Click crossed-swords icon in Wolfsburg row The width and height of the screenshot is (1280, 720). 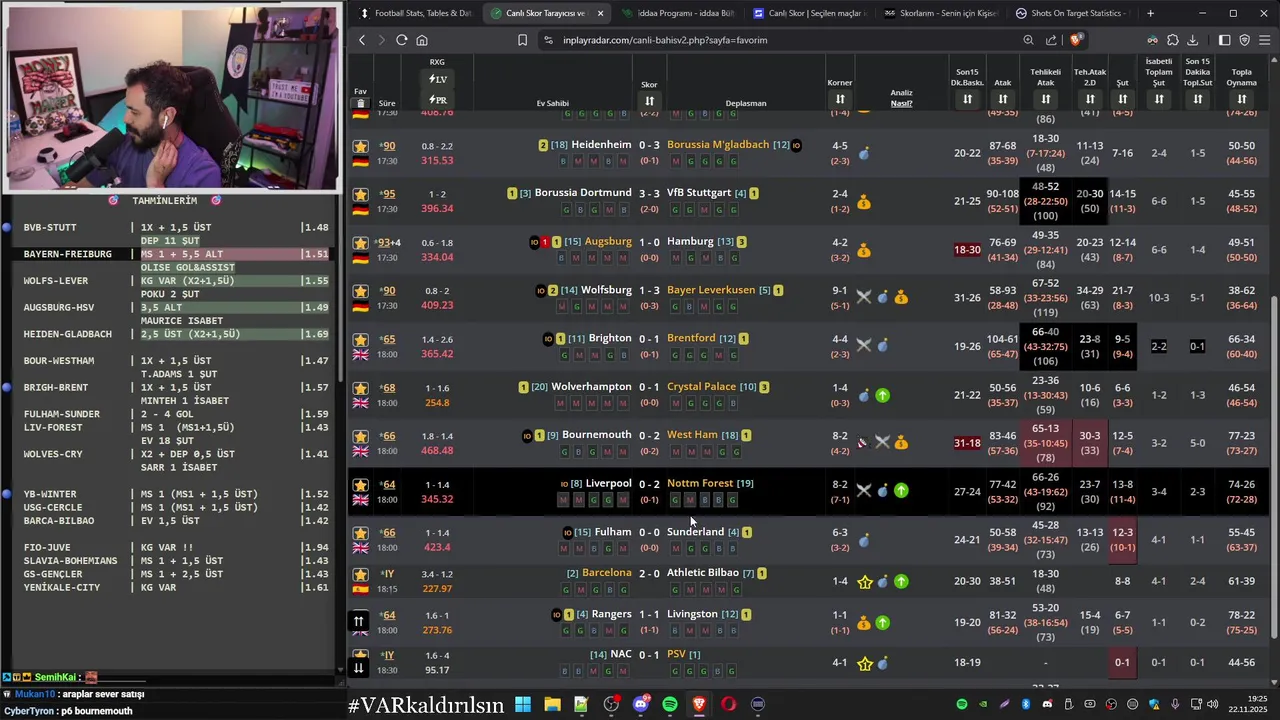864,297
